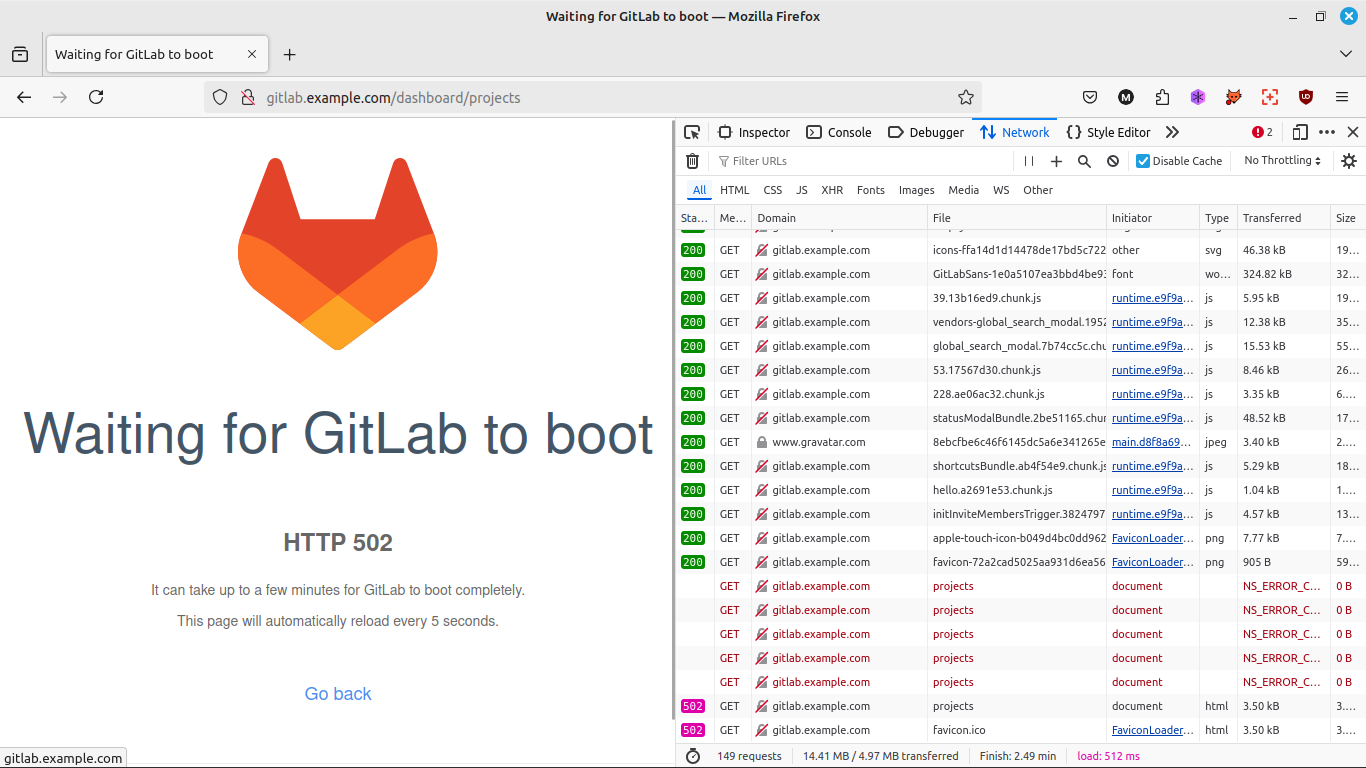Filter requests by JS

click(802, 190)
